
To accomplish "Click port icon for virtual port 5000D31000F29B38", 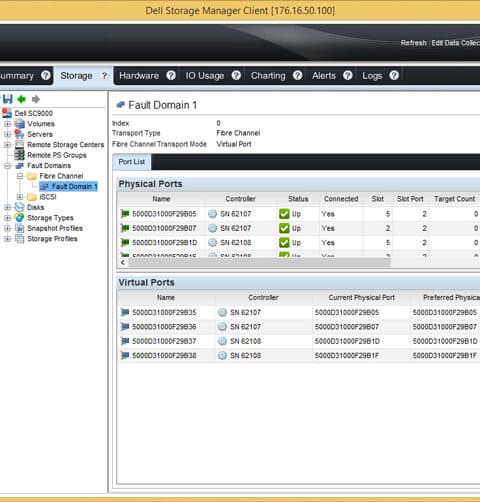I will 125,355.
